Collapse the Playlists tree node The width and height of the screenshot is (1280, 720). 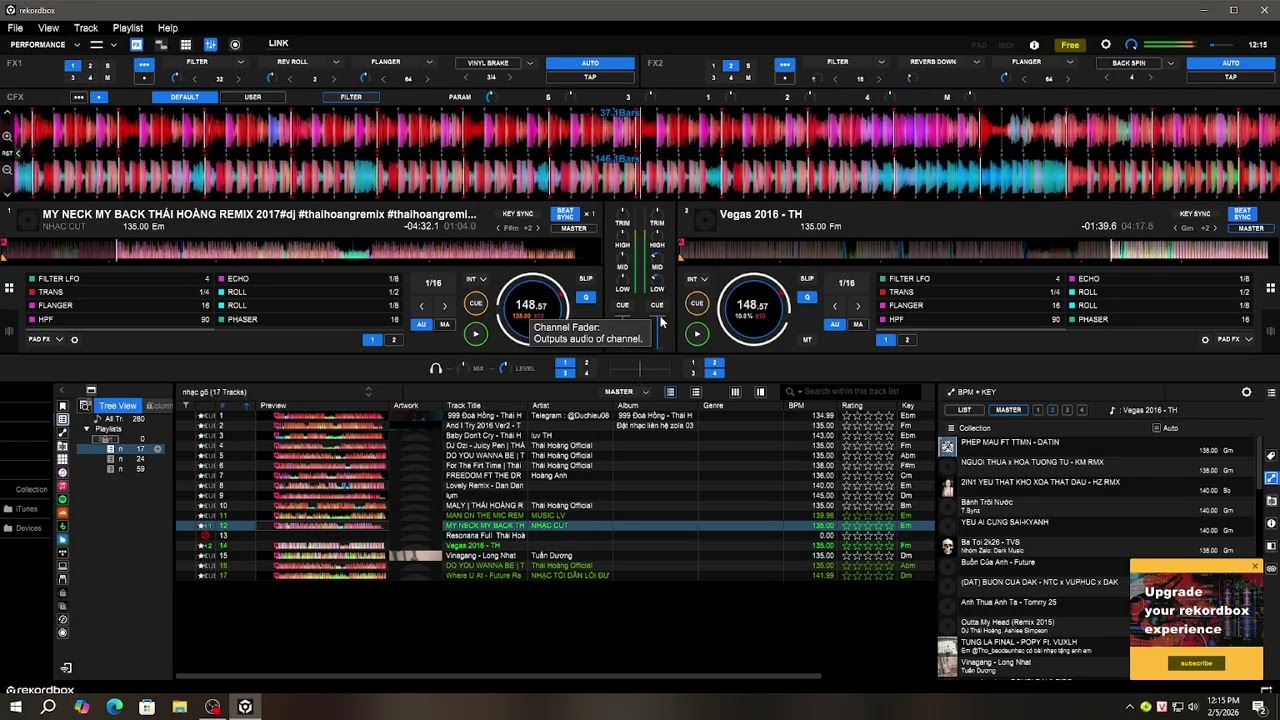tap(86, 429)
